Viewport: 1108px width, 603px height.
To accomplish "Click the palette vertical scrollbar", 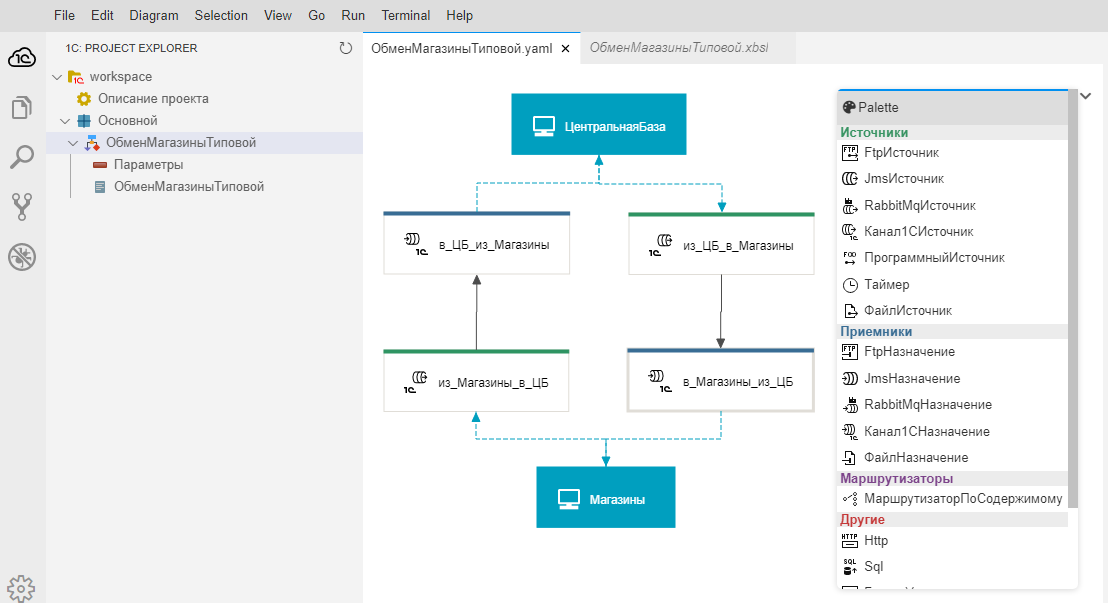I will (1073, 300).
